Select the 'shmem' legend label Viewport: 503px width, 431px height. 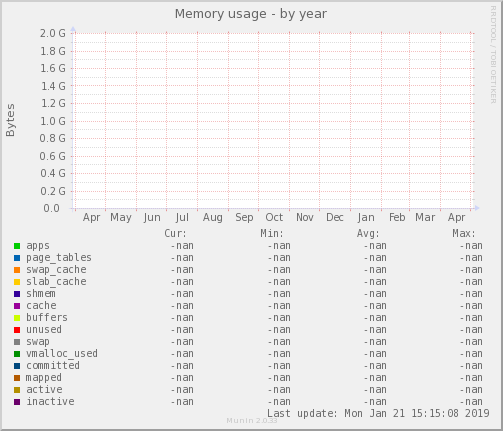41,294
